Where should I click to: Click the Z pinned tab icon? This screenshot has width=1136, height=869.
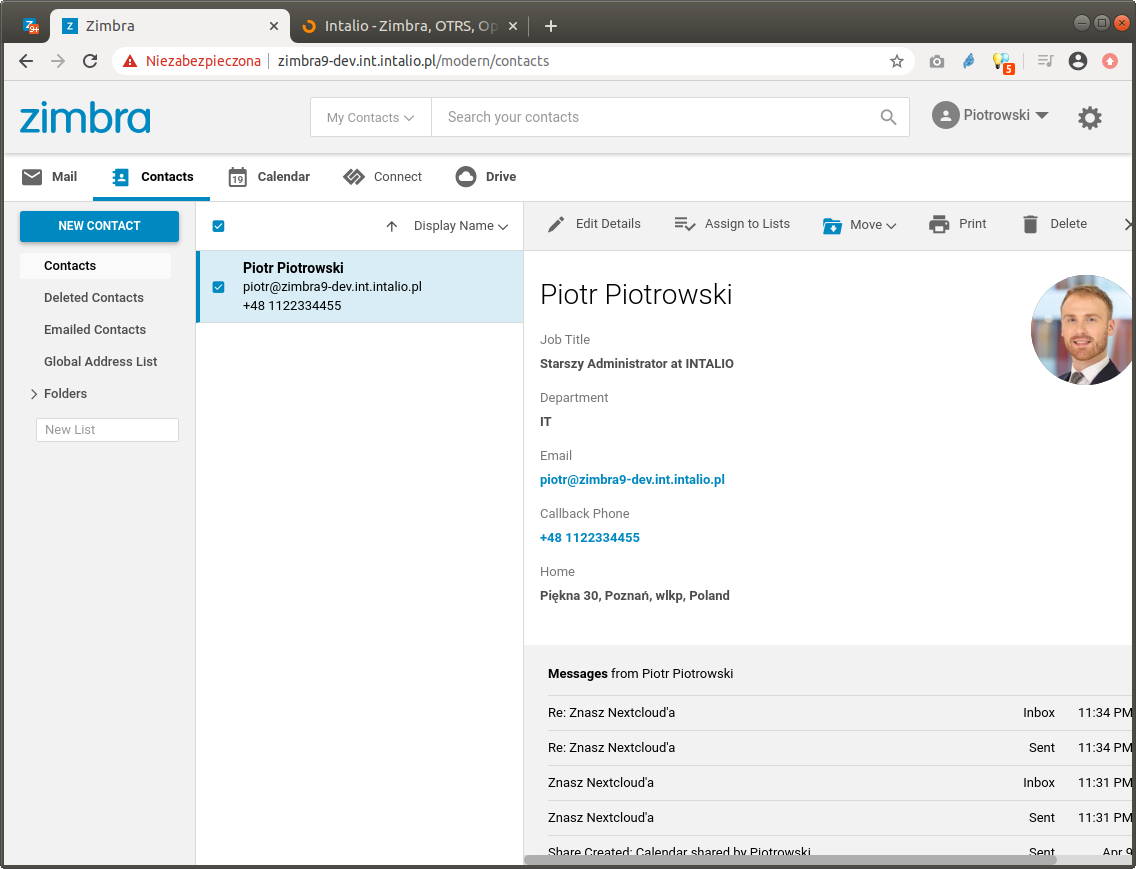31,27
